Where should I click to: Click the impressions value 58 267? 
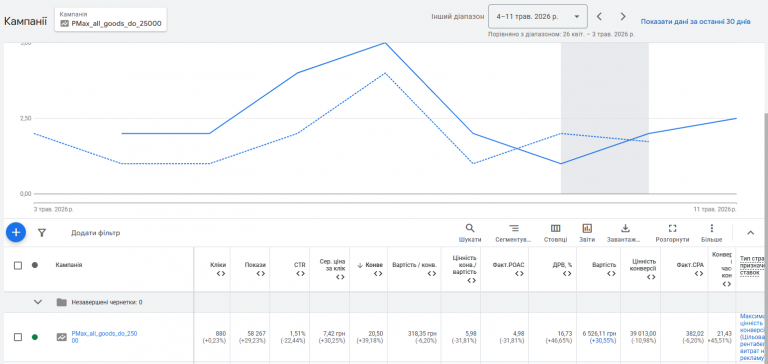257,334
